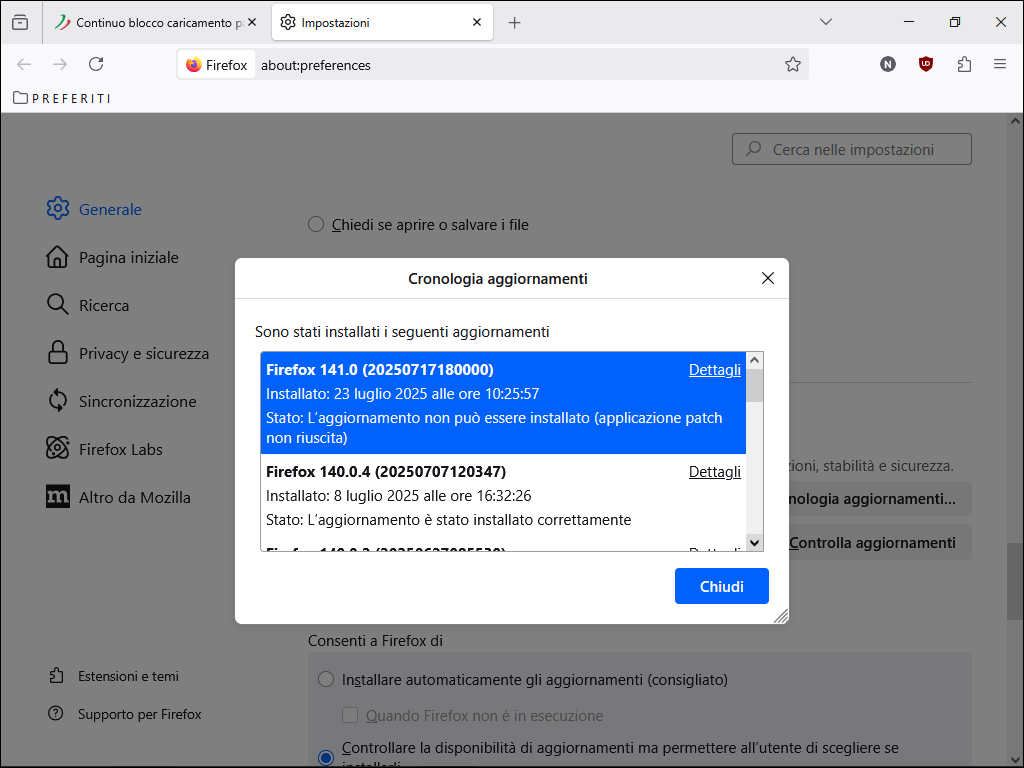Switch to the Continuo blocco caricamento tab
This screenshot has width=1024, height=768.
[157, 23]
